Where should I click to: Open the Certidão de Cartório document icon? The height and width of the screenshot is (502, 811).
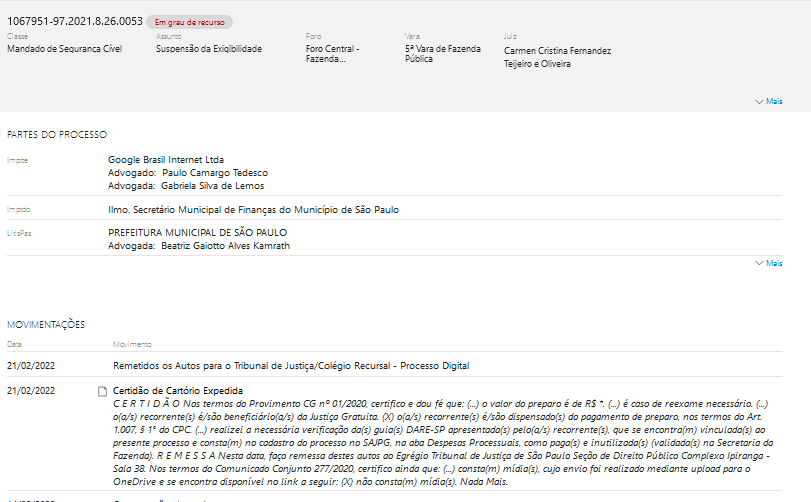click(101, 391)
